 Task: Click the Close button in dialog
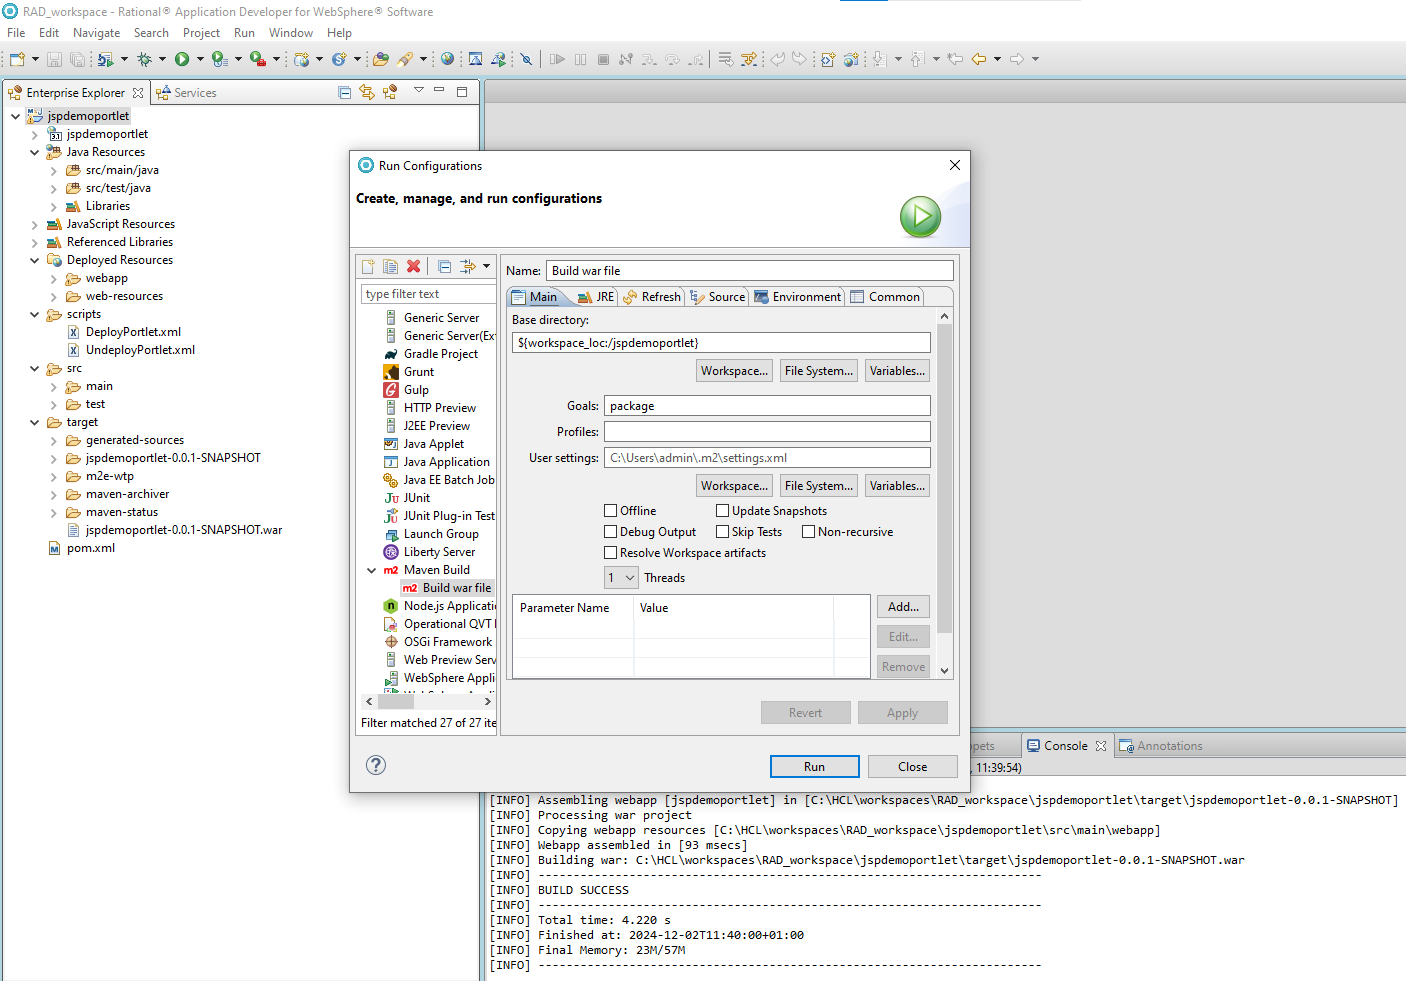click(x=913, y=767)
